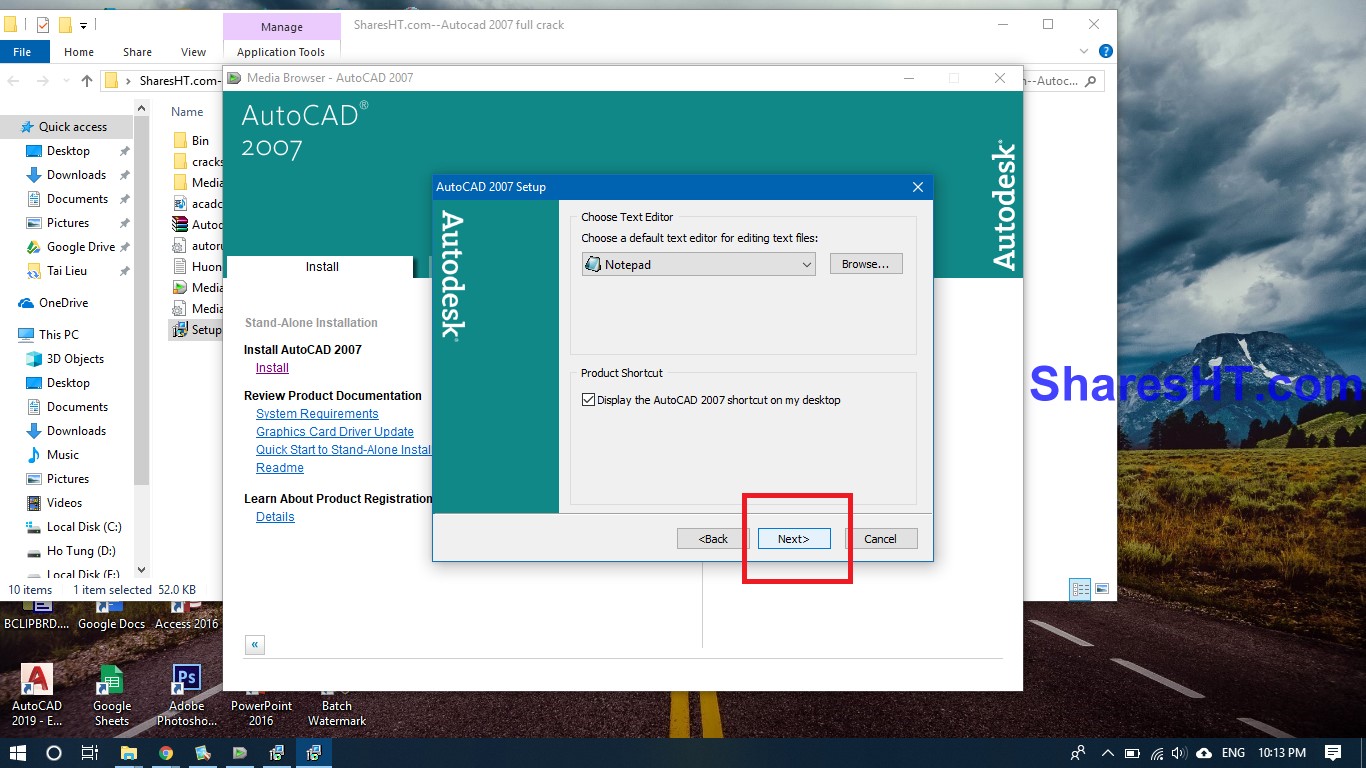Open the File menu in File Explorer
The width and height of the screenshot is (1366, 768).
[22, 52]
